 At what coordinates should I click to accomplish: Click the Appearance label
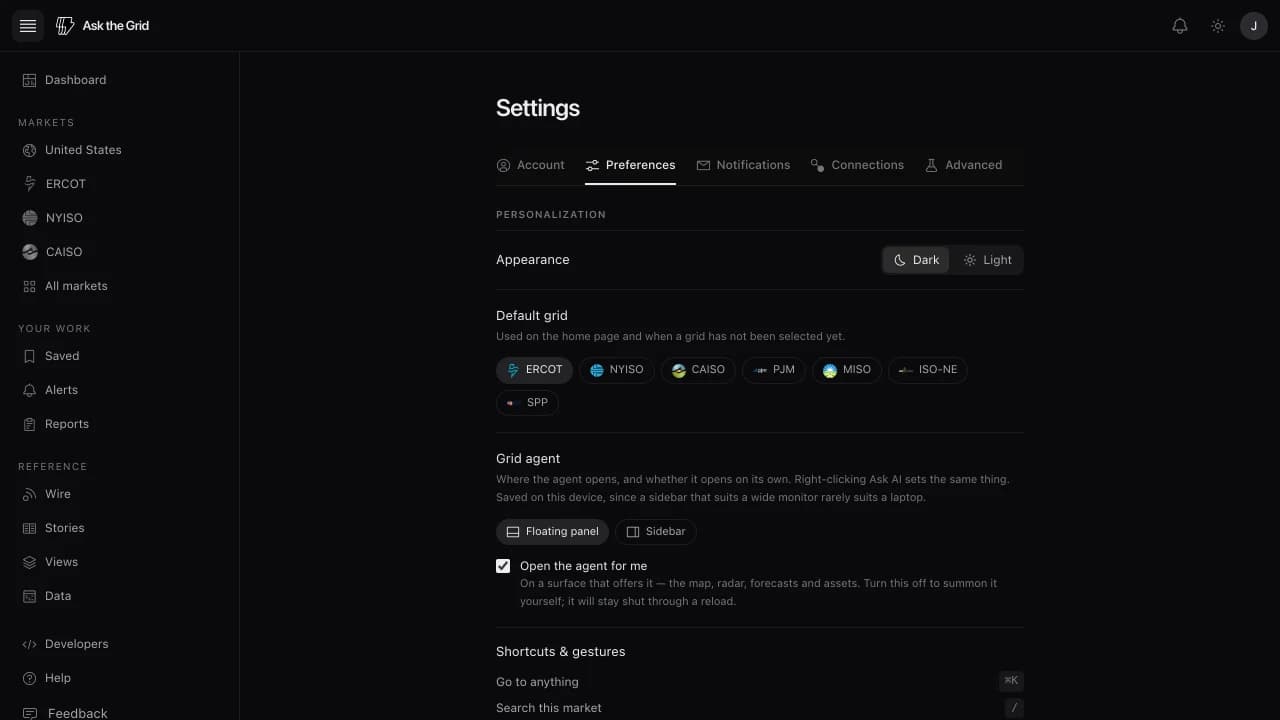[x=533, y=260]
